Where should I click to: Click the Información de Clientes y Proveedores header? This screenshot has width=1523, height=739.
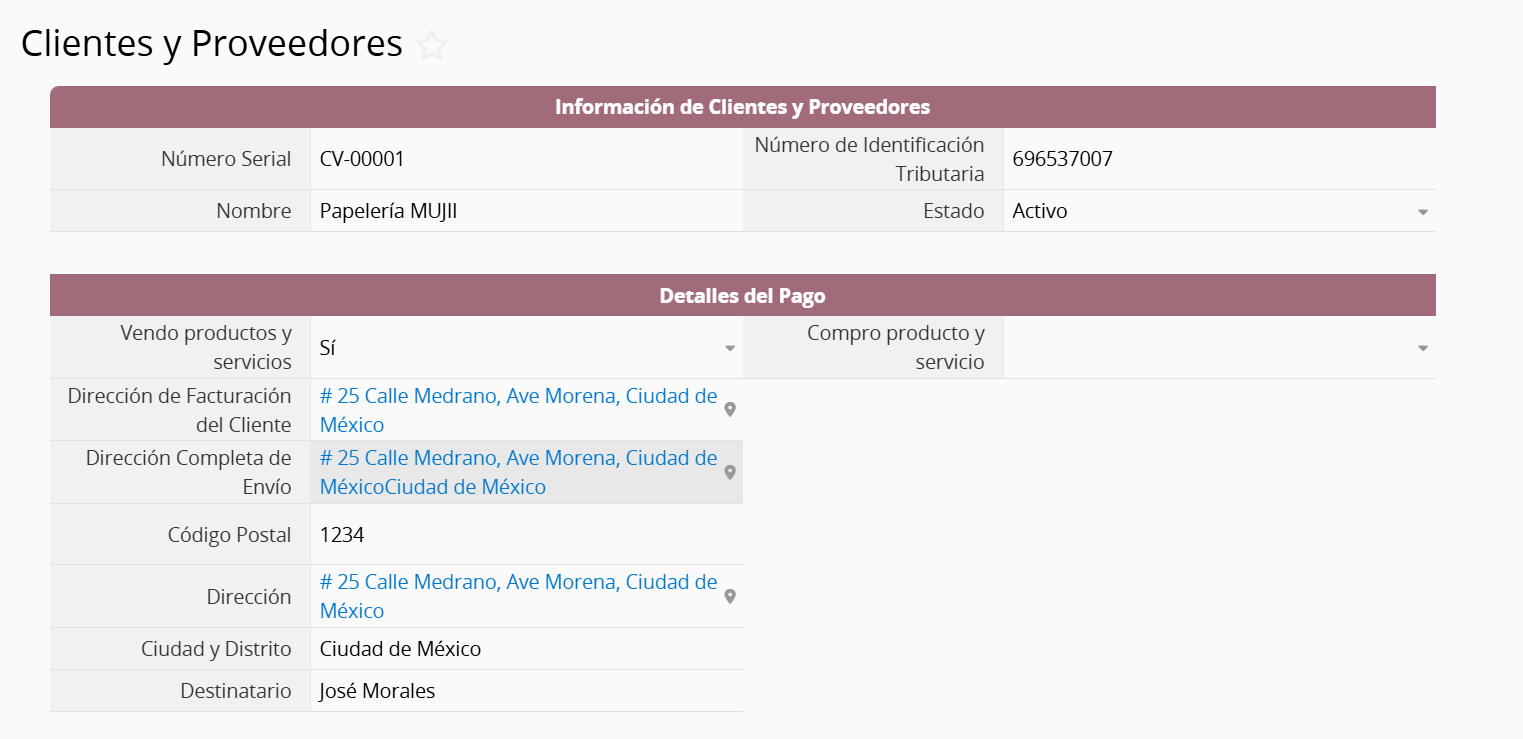[742, 107]
